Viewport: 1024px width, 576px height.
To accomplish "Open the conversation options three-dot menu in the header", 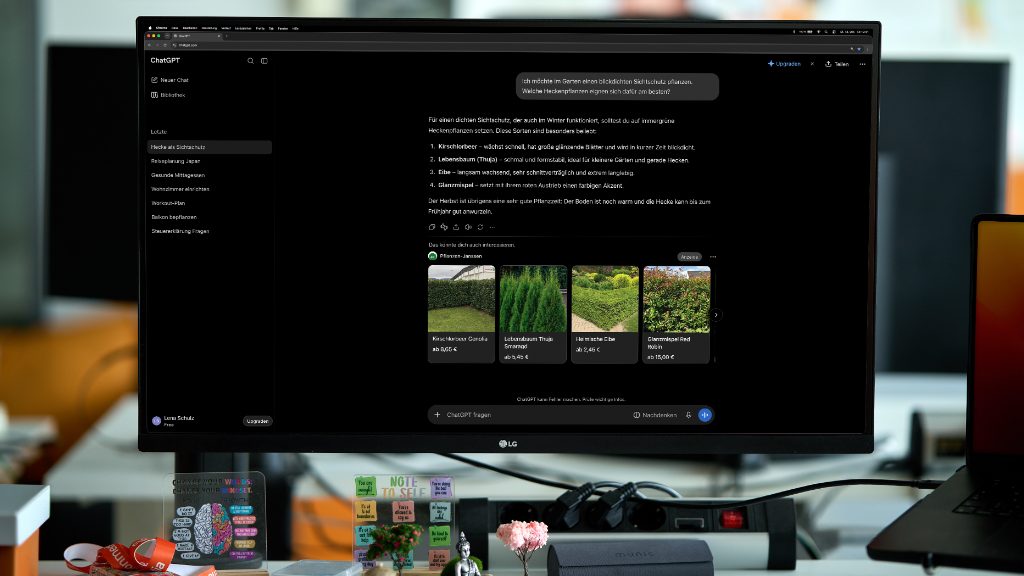I will 863,64.
